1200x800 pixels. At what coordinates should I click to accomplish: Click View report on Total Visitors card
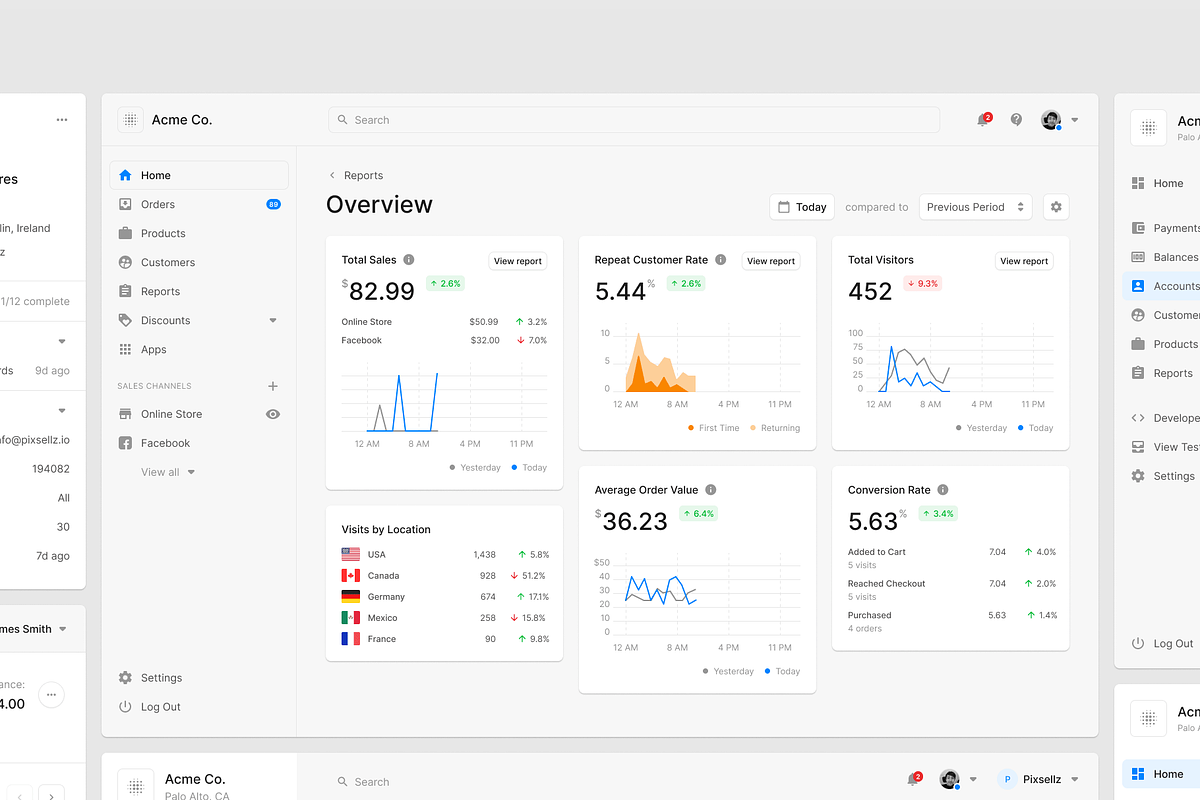point(1023,261)
